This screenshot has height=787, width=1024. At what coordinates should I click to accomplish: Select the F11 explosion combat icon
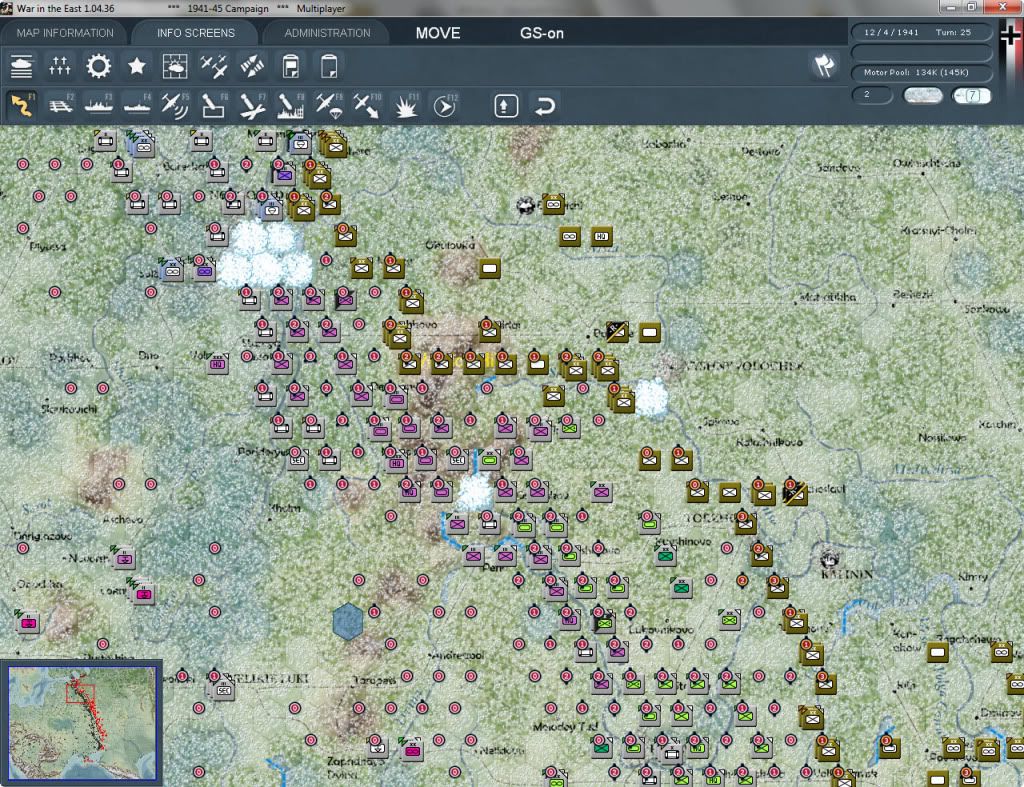pos(406,105)
